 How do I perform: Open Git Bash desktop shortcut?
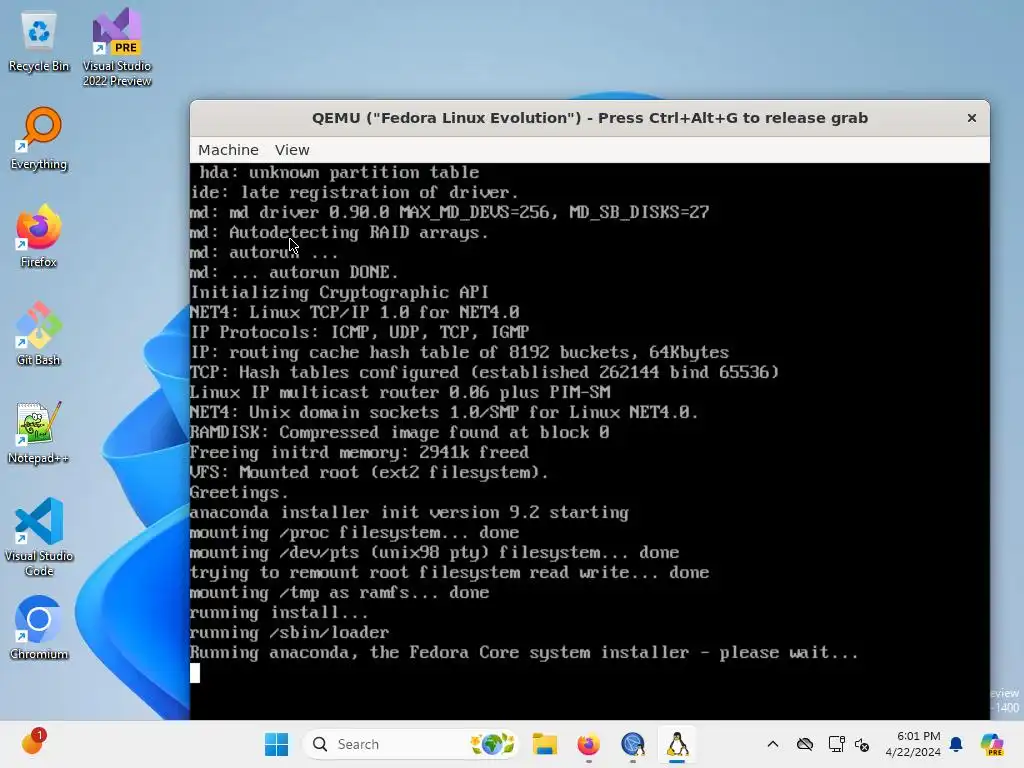39,334
